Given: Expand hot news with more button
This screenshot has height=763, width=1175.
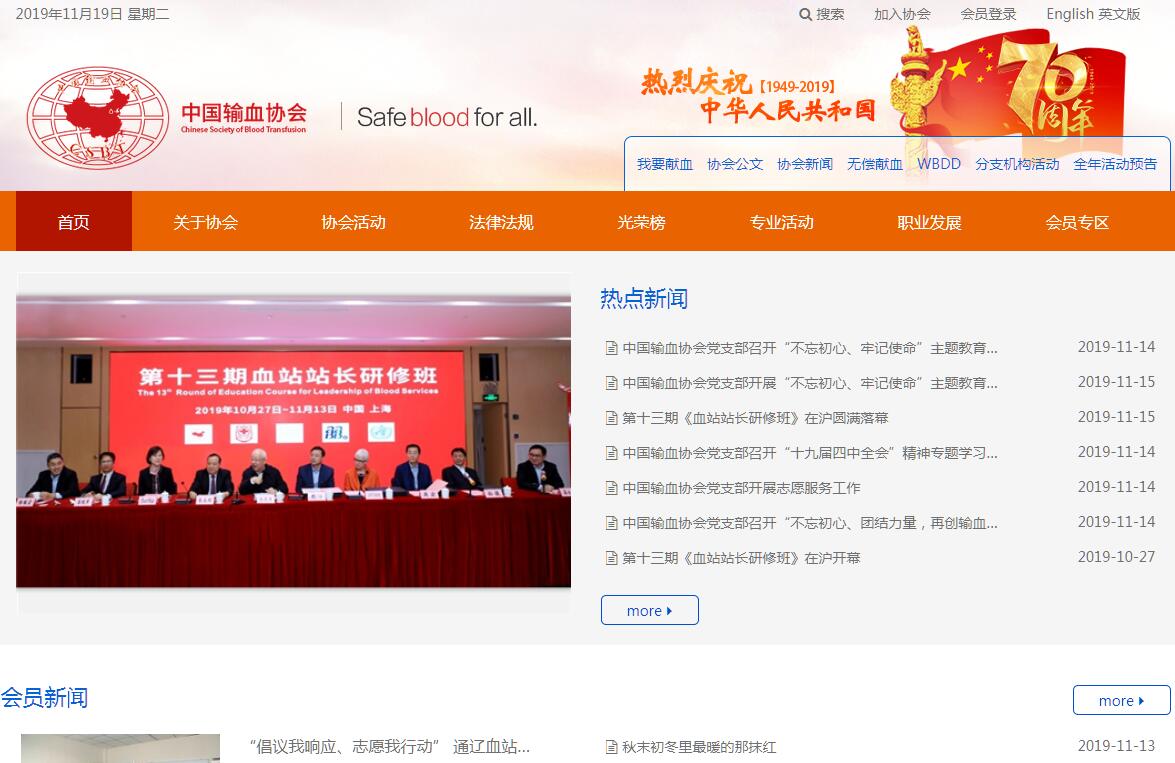Looking at the screenshot, I should (x=650, y=610).
